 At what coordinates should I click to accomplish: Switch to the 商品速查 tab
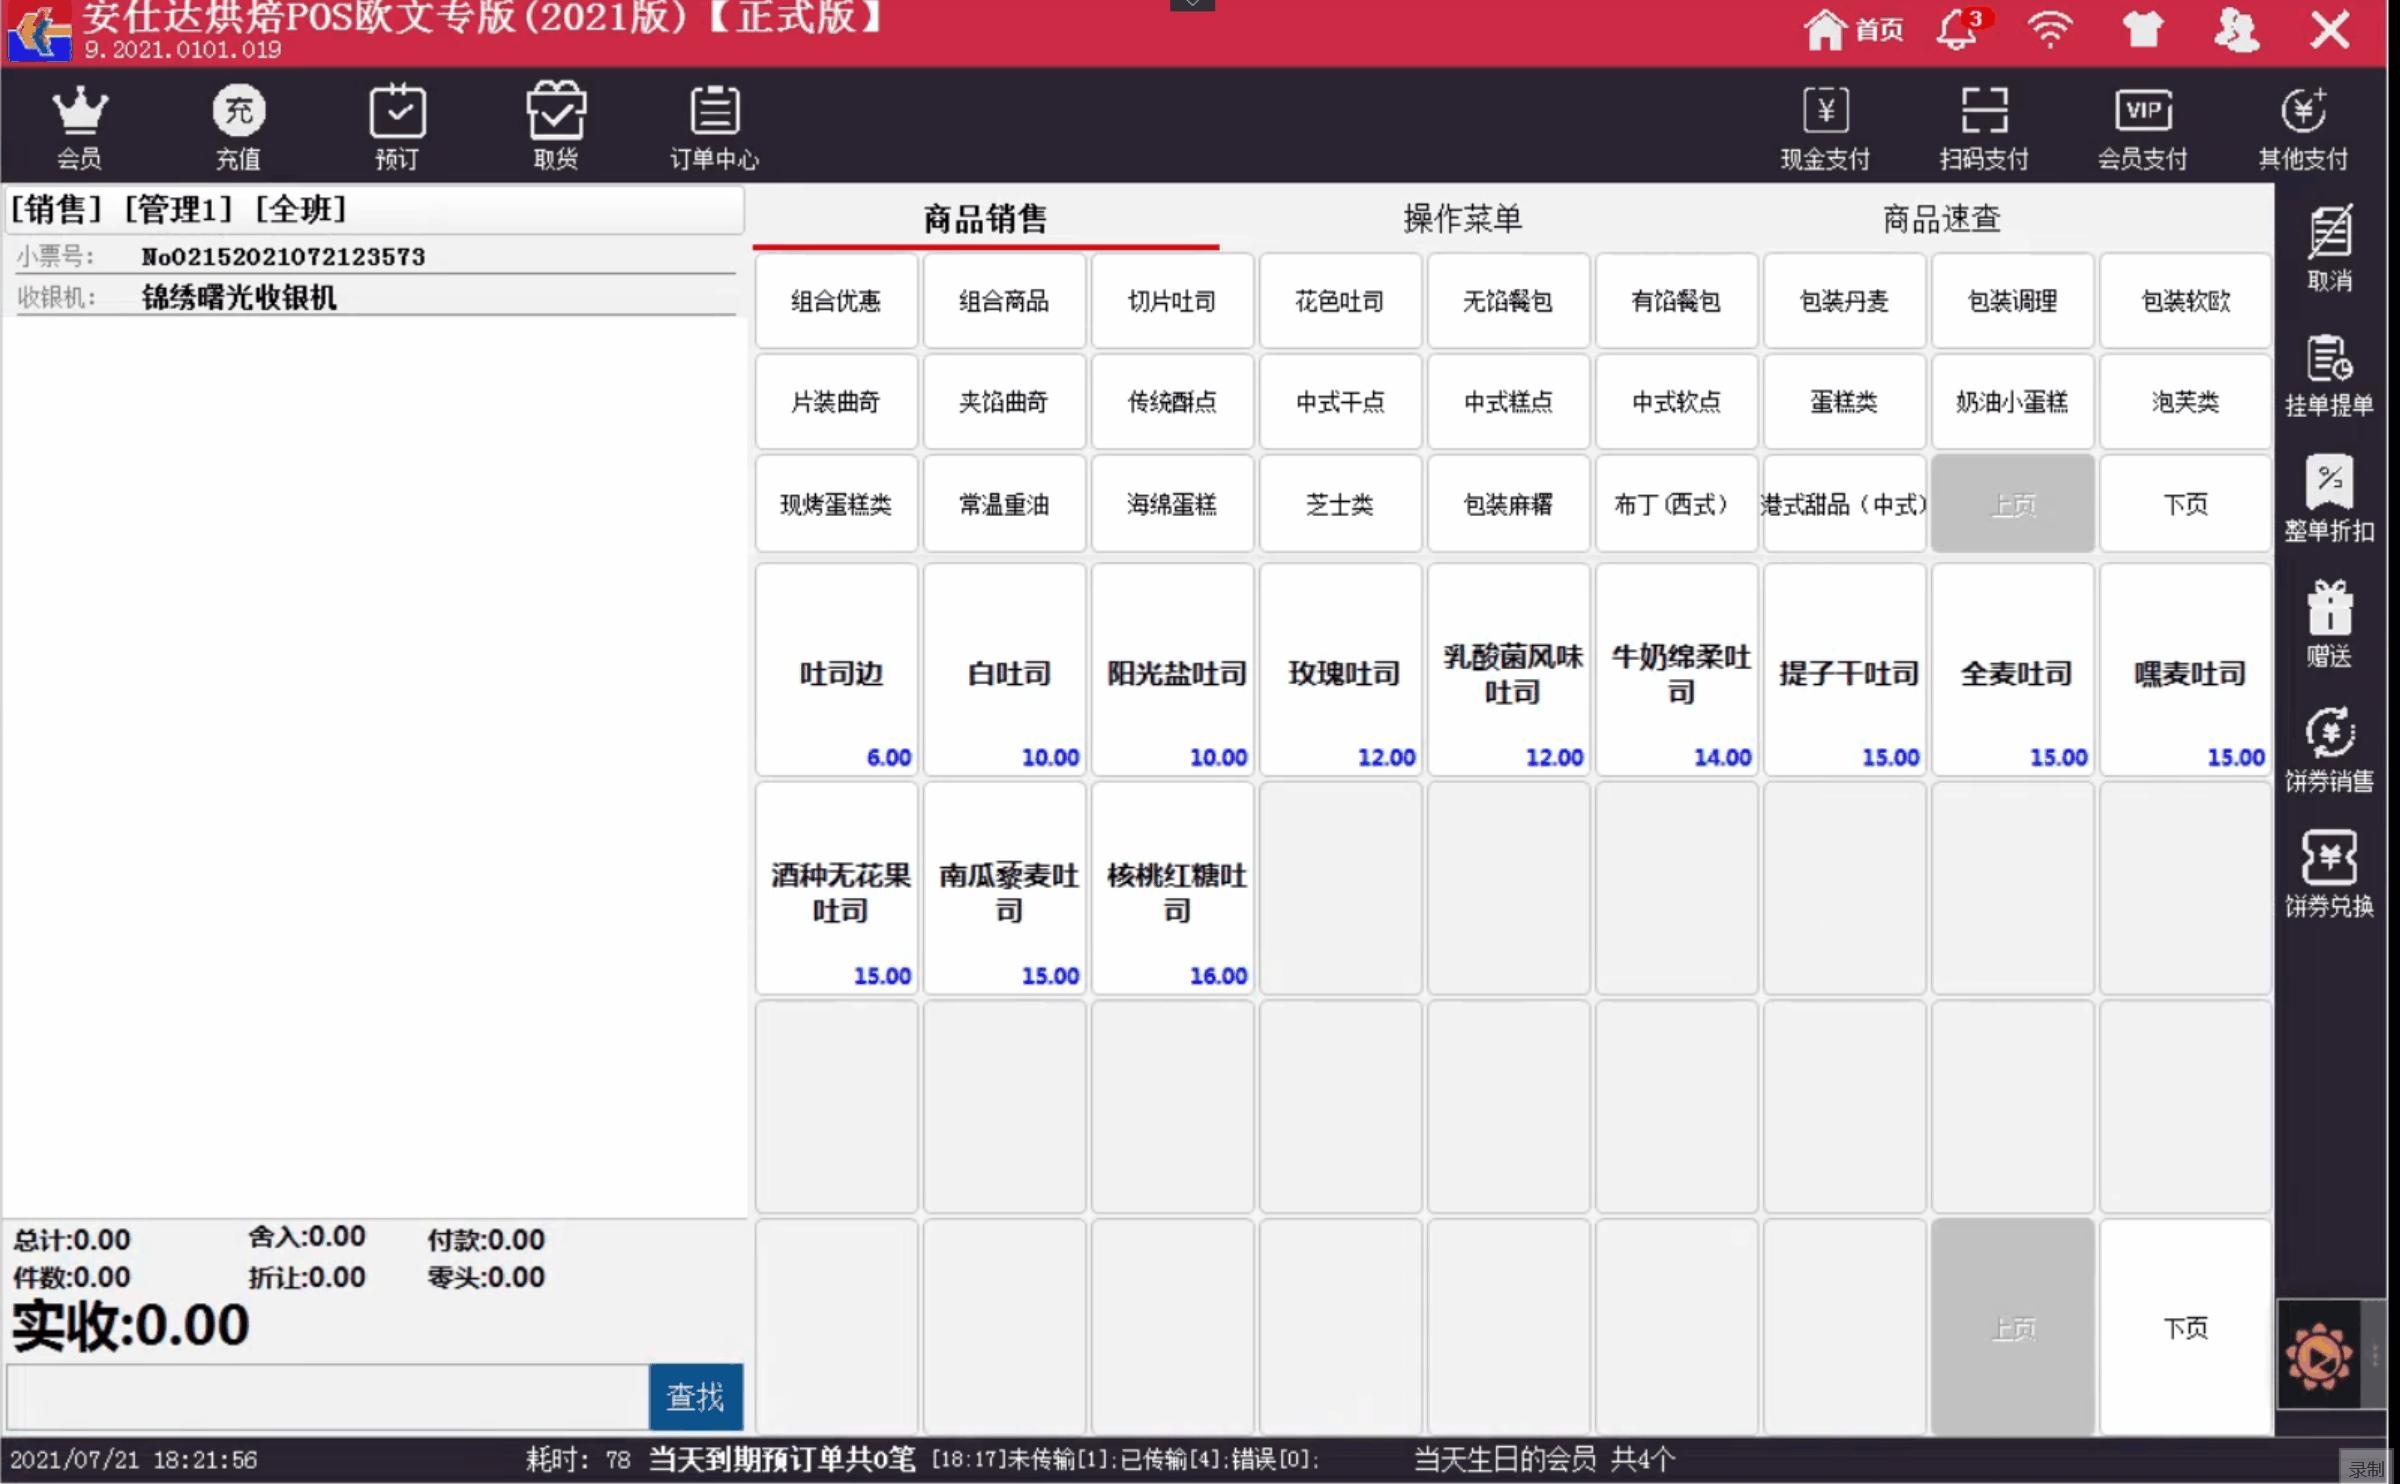(x=1940, y=218)
